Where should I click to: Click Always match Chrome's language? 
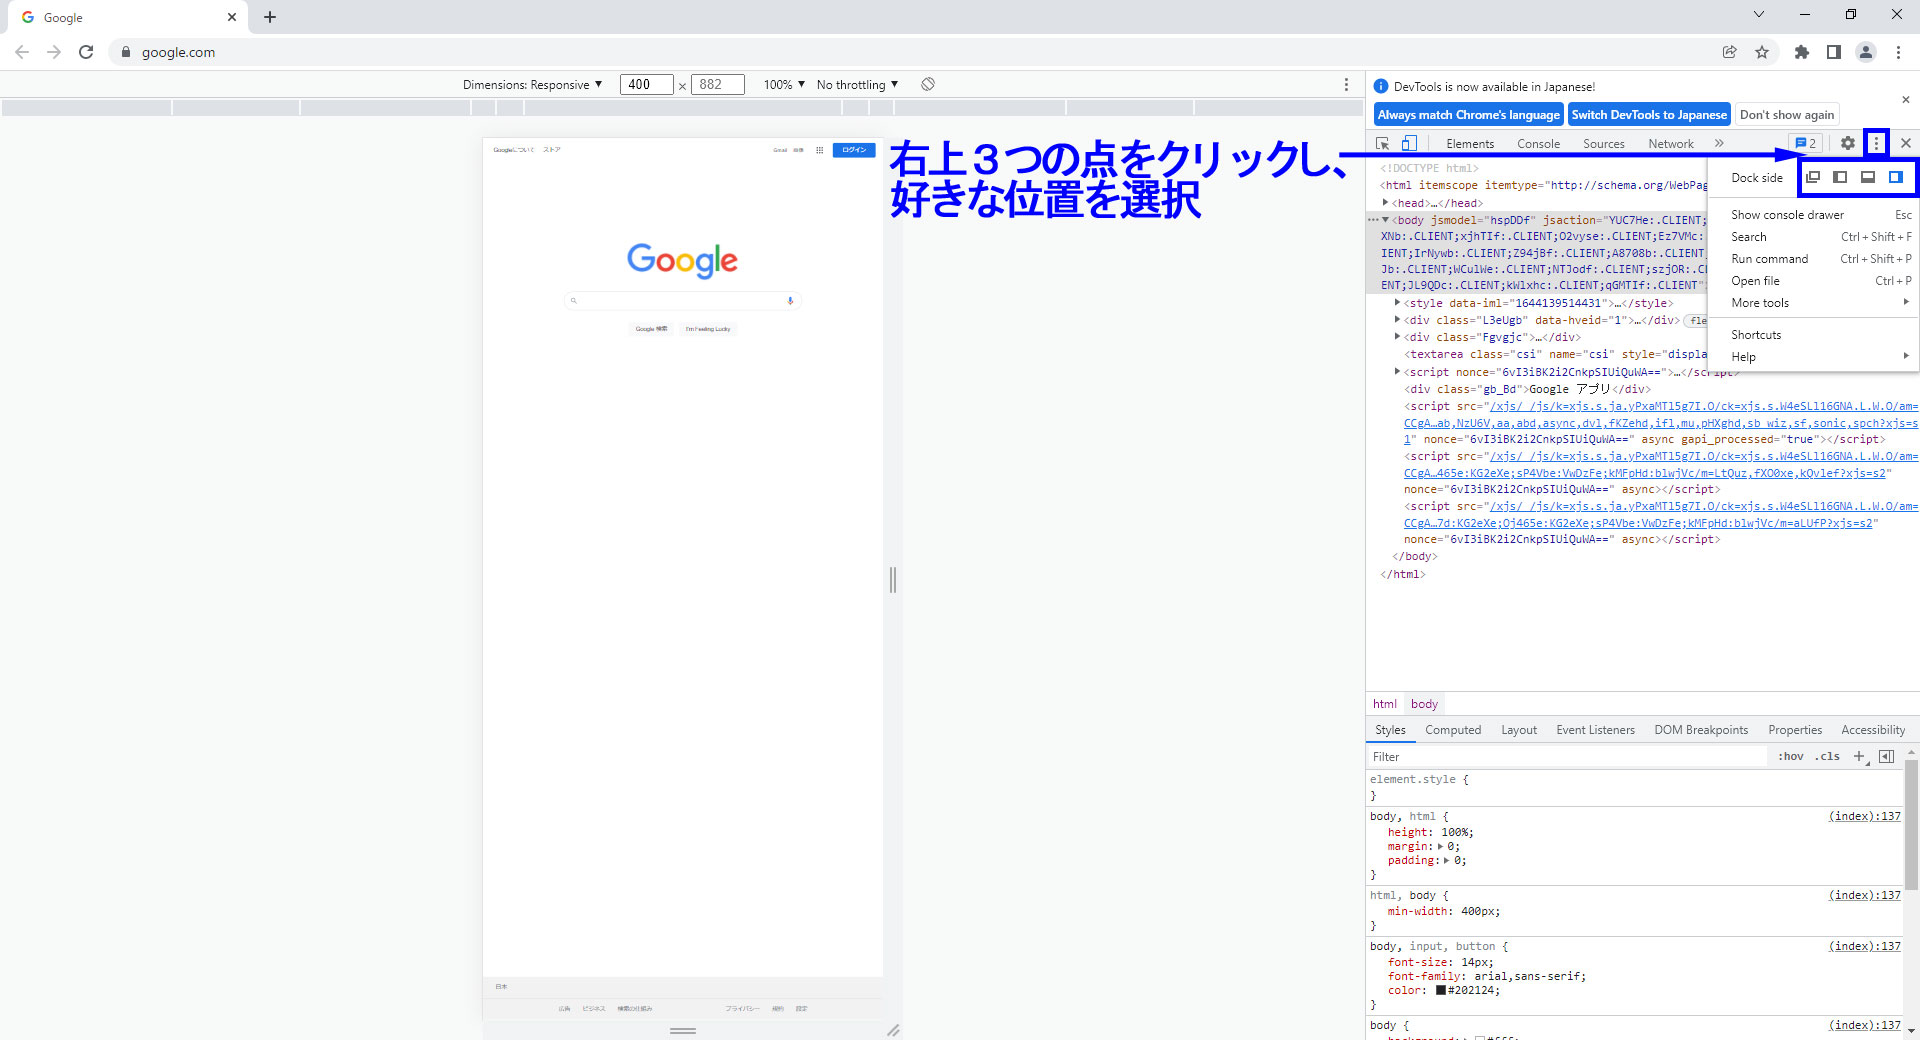click(1469, 115)
